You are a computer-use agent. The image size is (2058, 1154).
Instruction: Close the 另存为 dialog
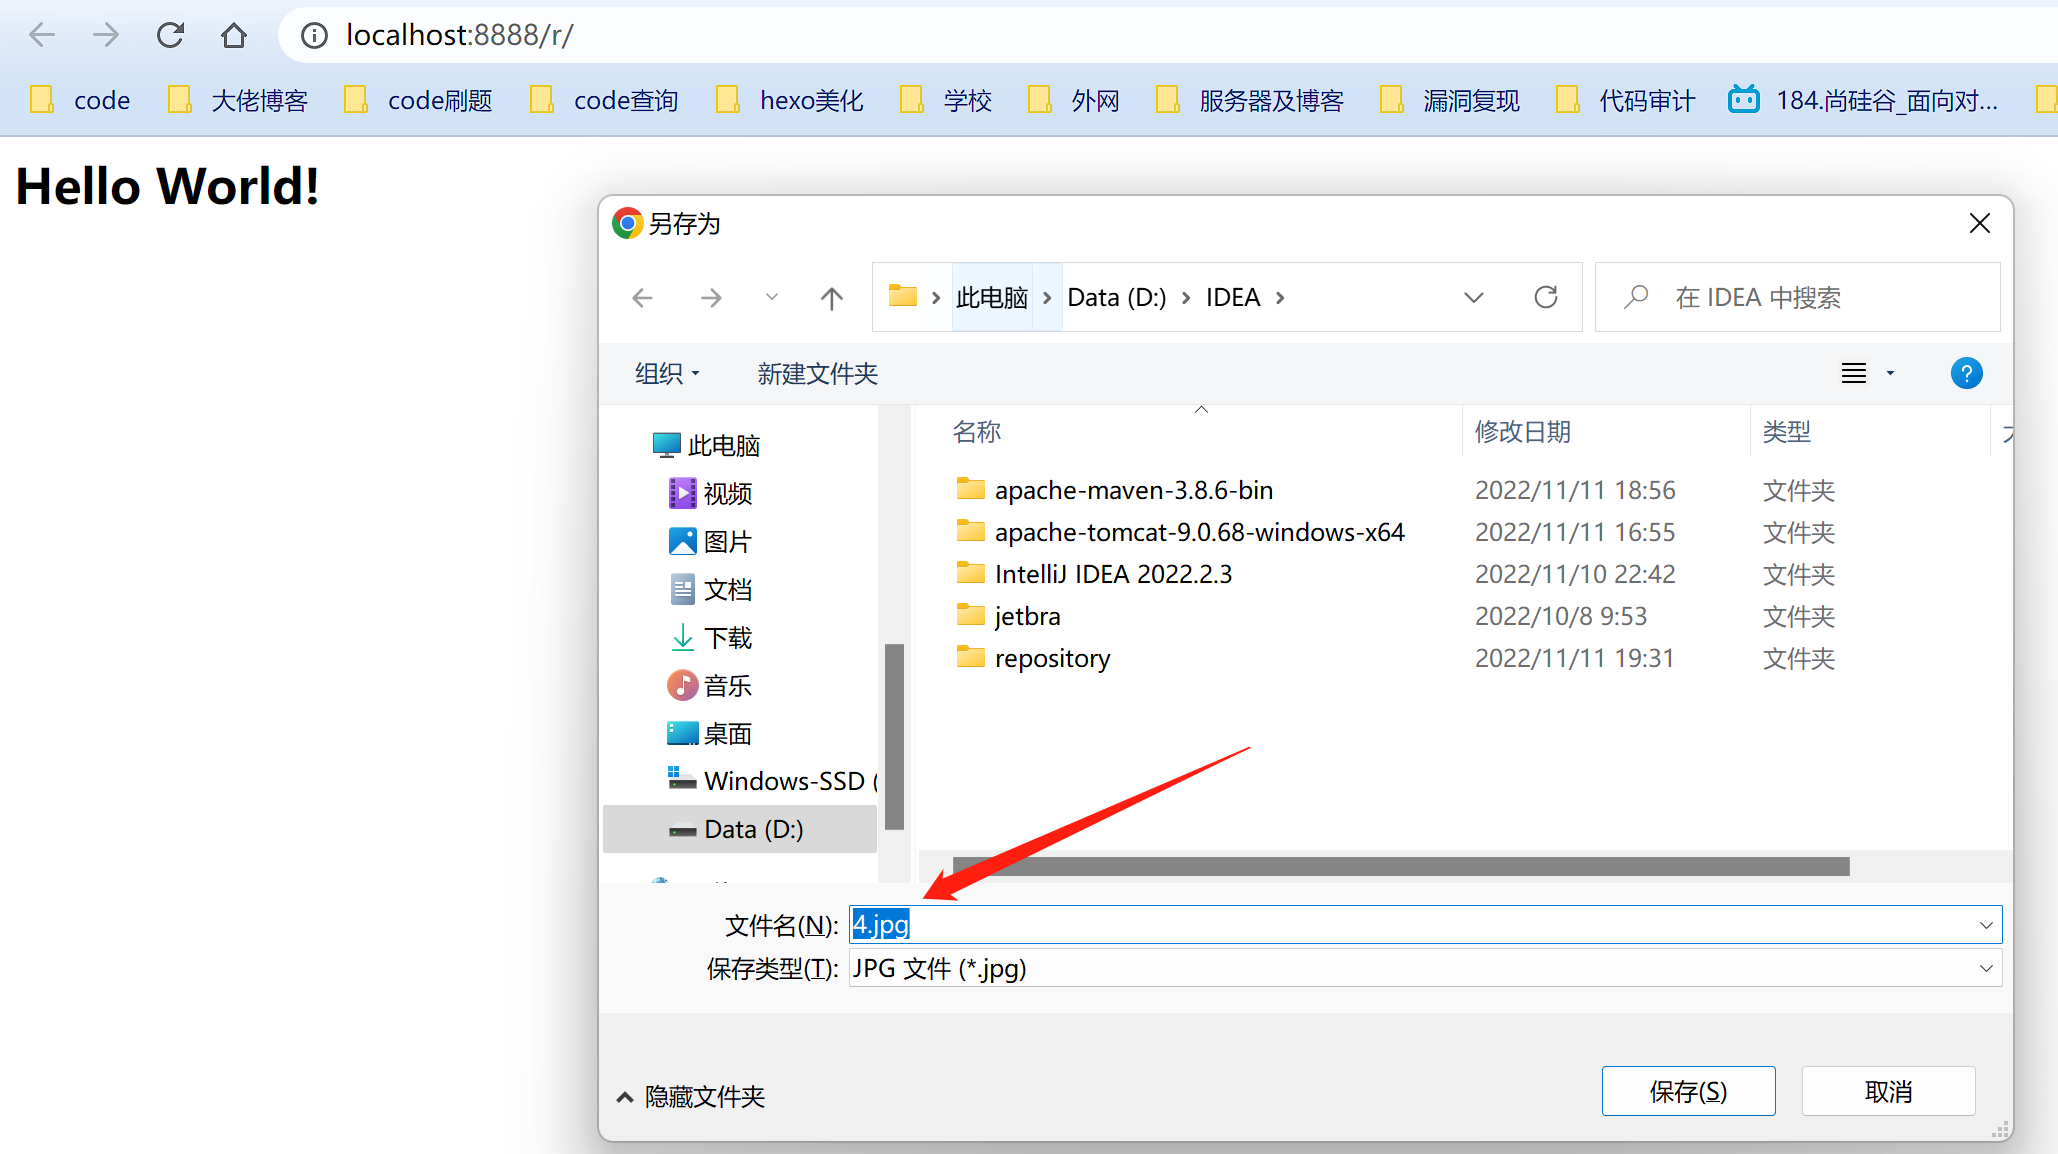click(x=1980, y=223)
